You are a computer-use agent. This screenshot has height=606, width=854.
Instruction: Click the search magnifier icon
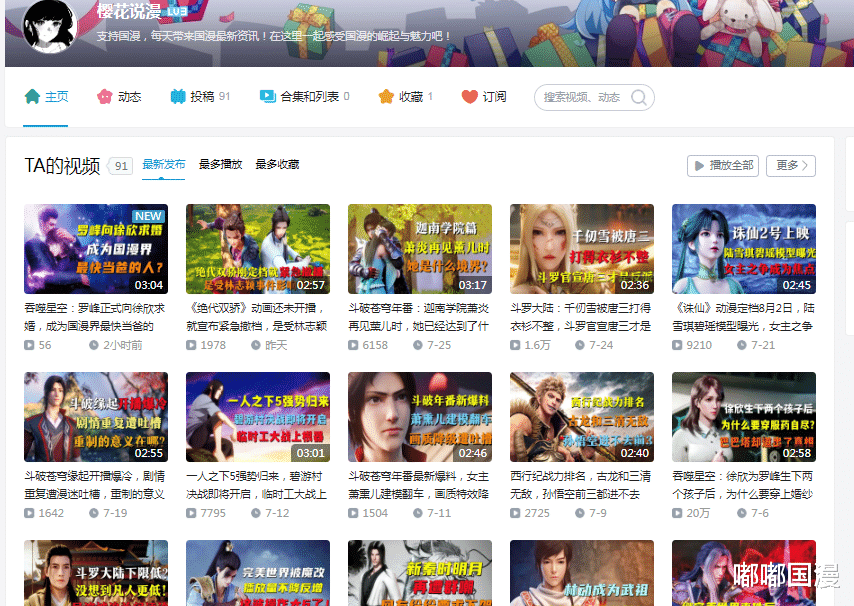tap(639, 97)
